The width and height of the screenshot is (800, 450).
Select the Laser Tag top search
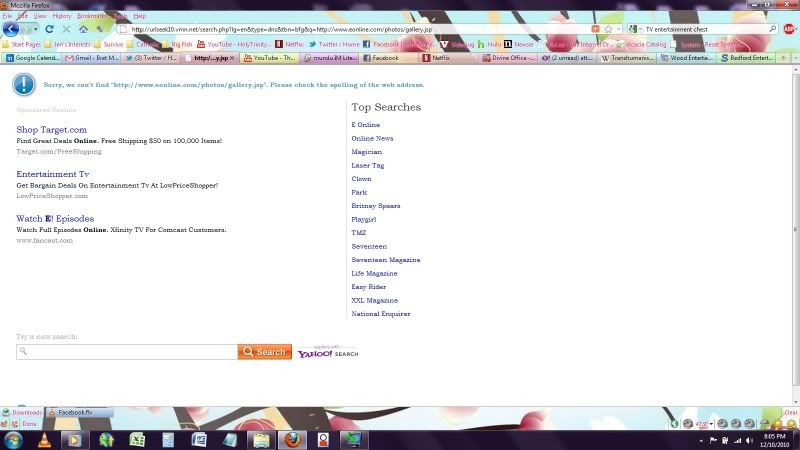[x=367, y=165]
